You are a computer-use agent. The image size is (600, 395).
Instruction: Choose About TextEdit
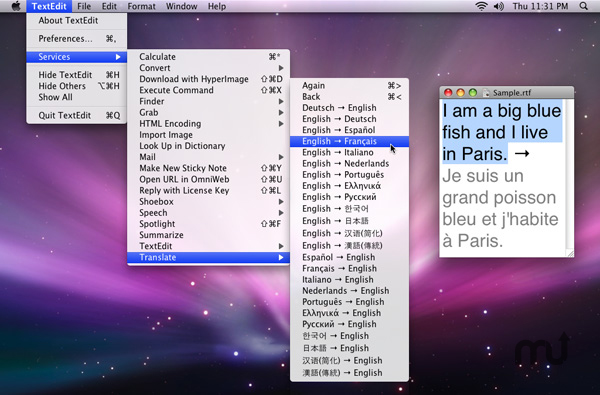click(x=77, y=21)
